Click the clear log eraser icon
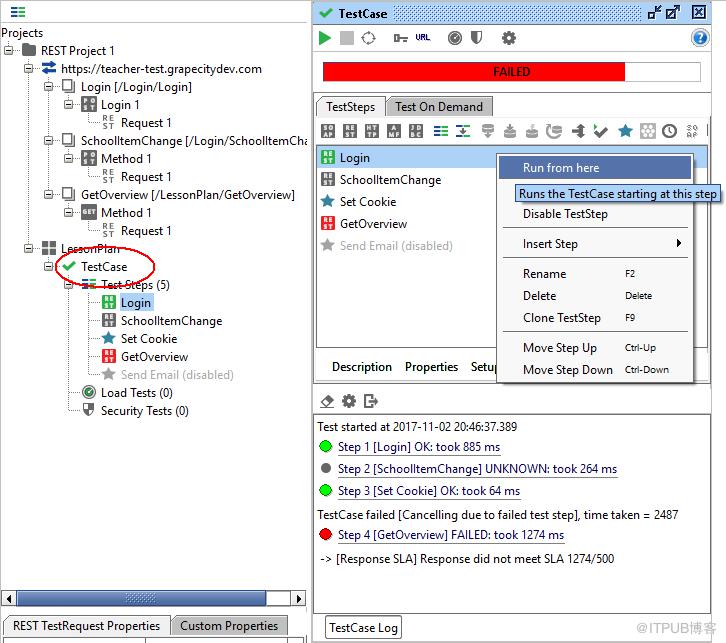This screenshot has height=643, width=726. point(327,401)
